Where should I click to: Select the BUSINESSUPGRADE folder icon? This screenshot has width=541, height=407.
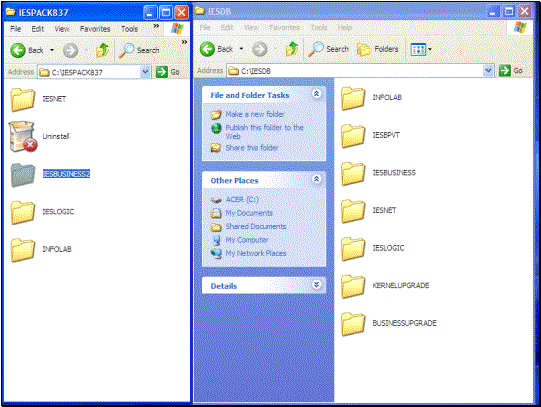click(353, 324)
